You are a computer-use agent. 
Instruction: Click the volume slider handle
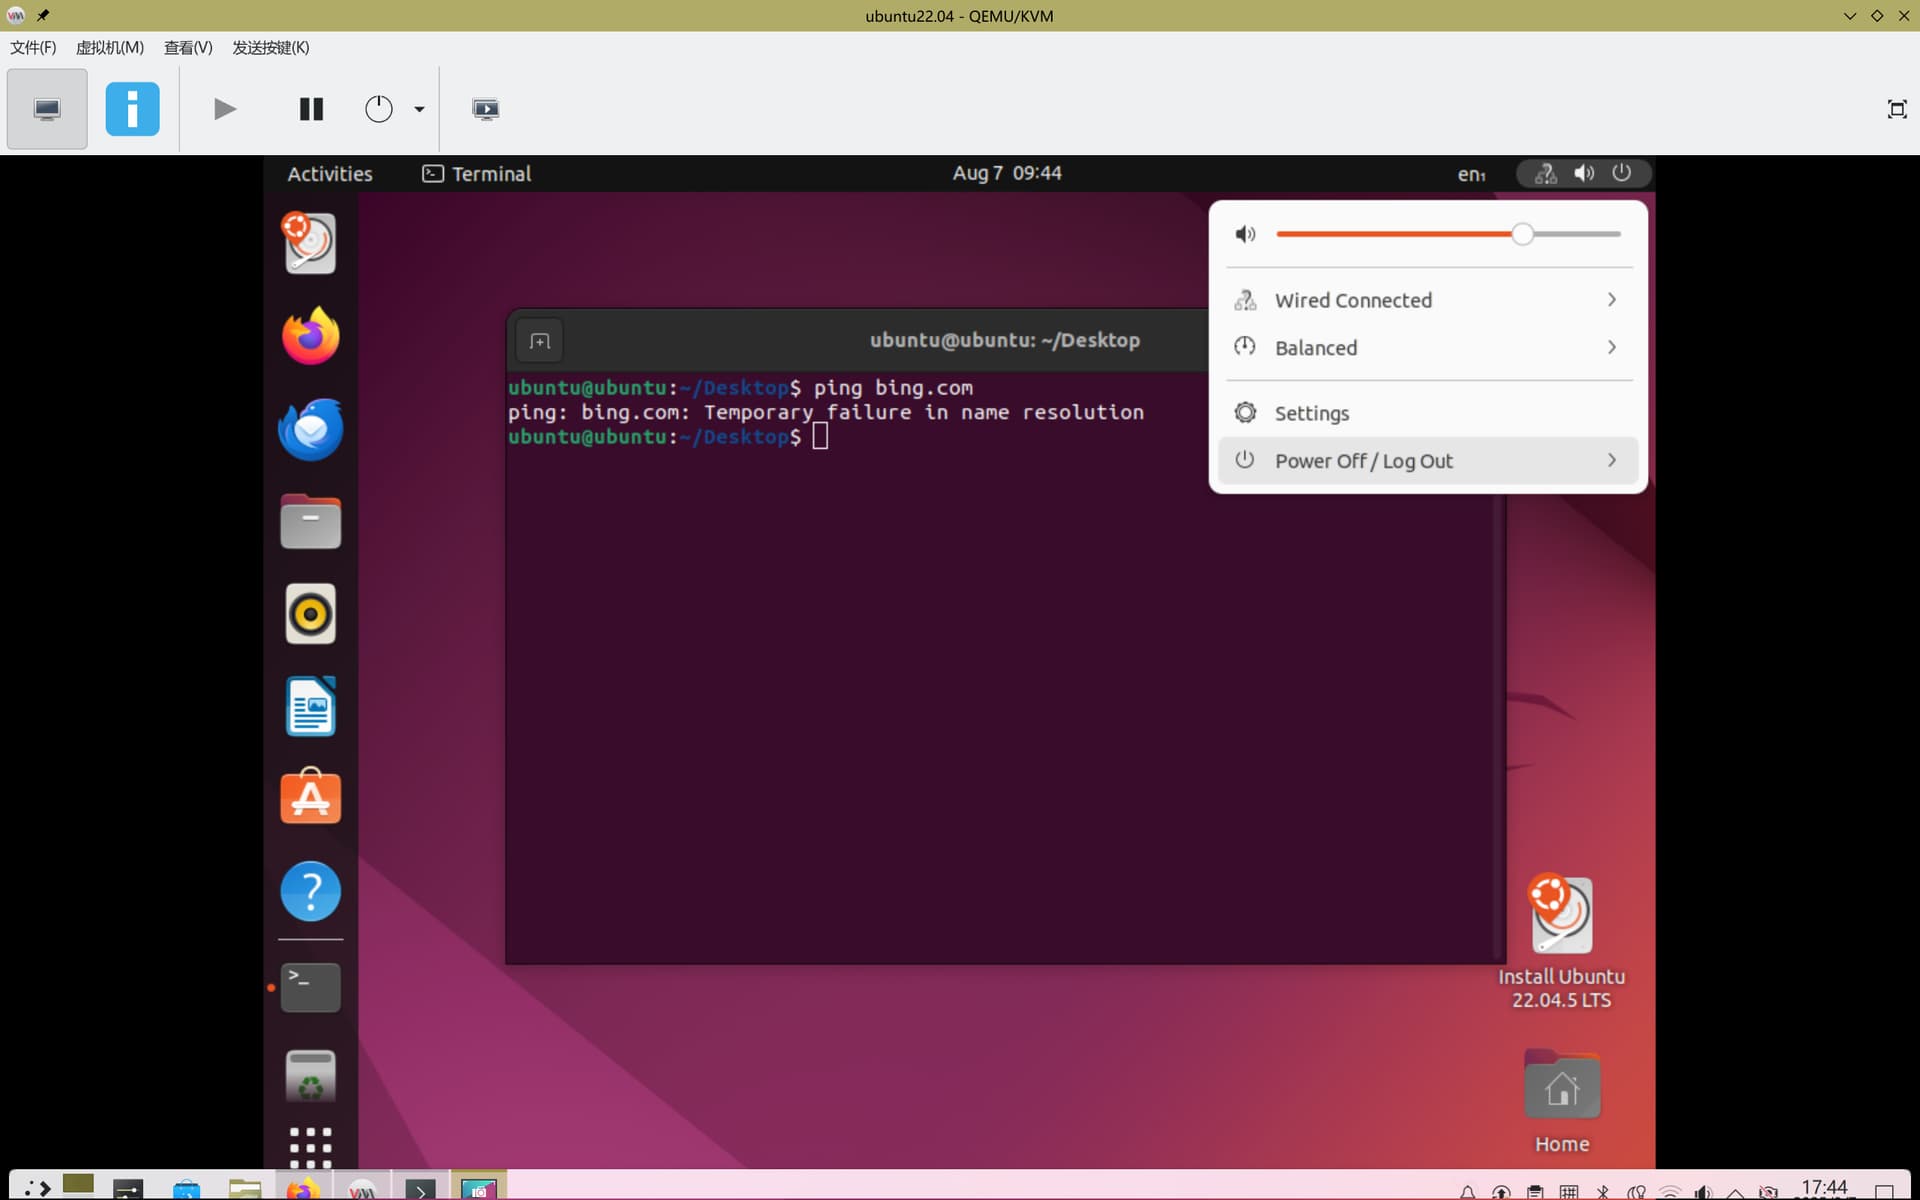1522,234
